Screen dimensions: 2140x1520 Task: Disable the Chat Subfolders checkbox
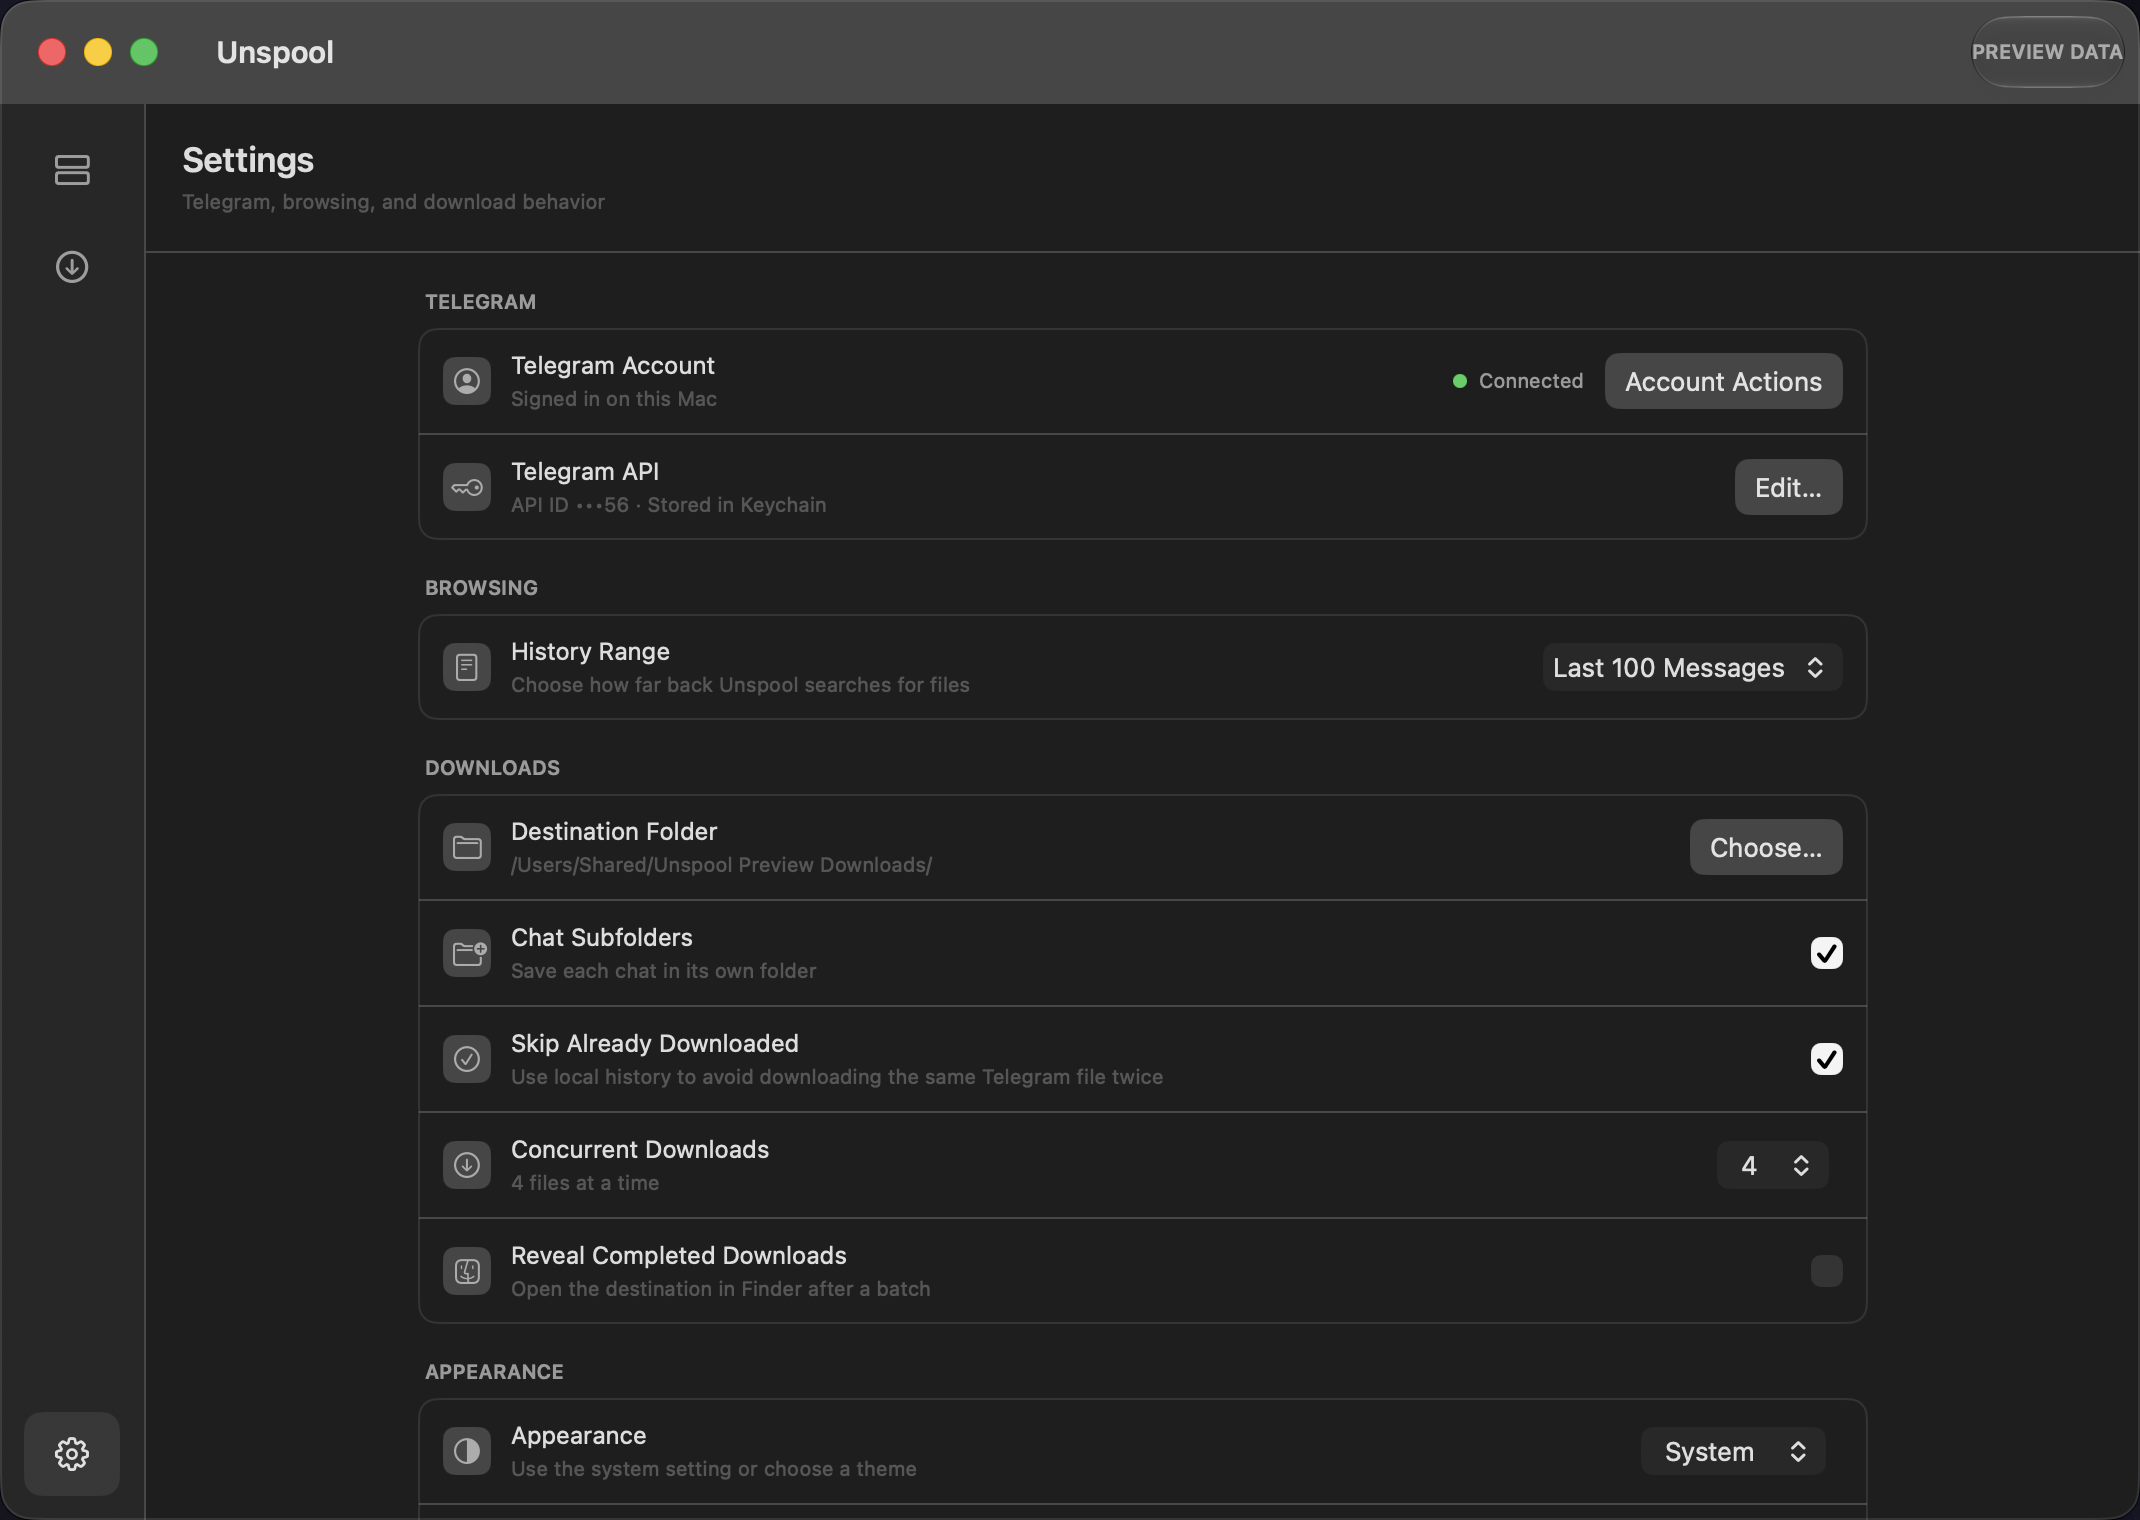pos(1827,953)
